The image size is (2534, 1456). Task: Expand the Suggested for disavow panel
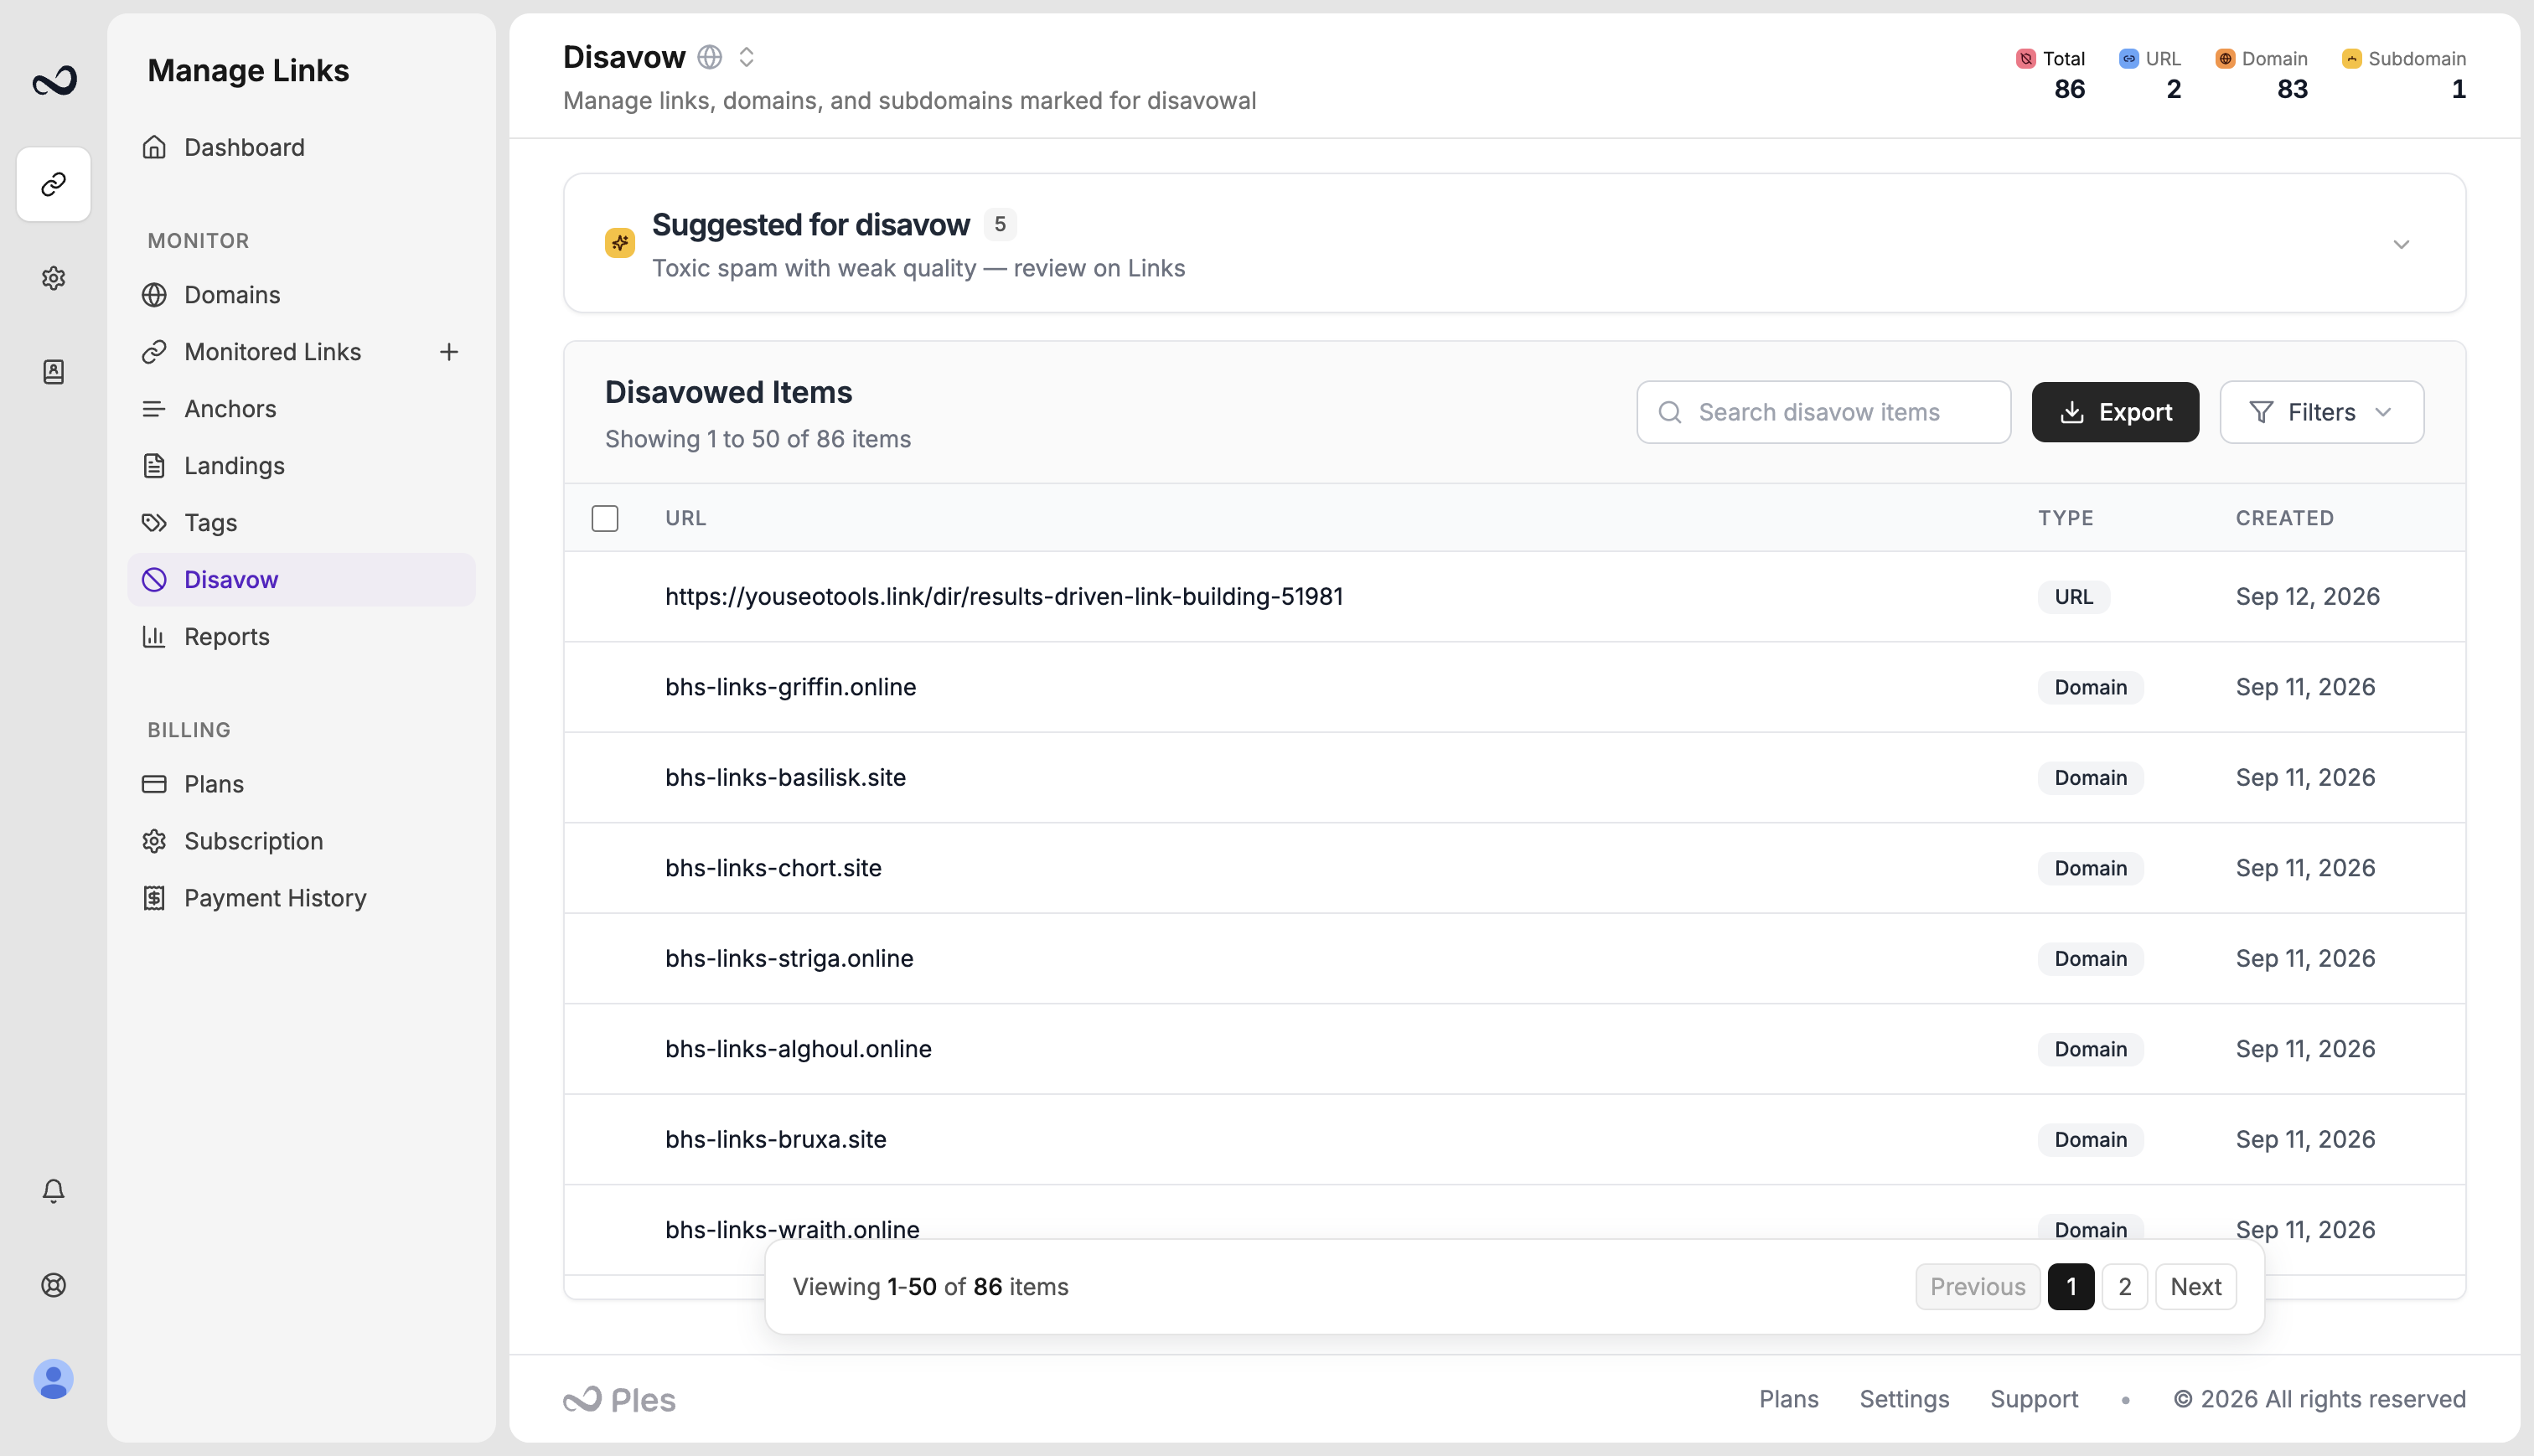click(2401, 244)
